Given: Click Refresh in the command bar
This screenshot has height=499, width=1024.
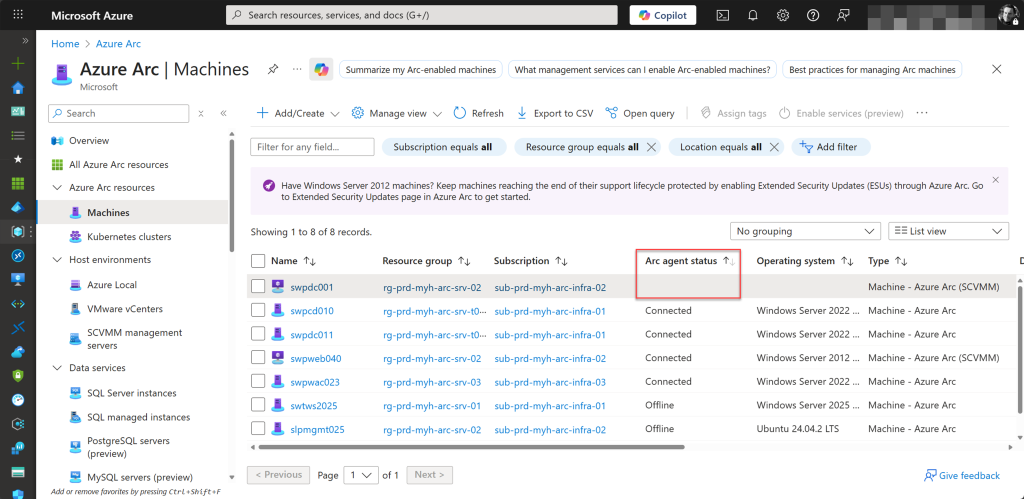Looking at the screenshot, I should [x=478, y=114].
